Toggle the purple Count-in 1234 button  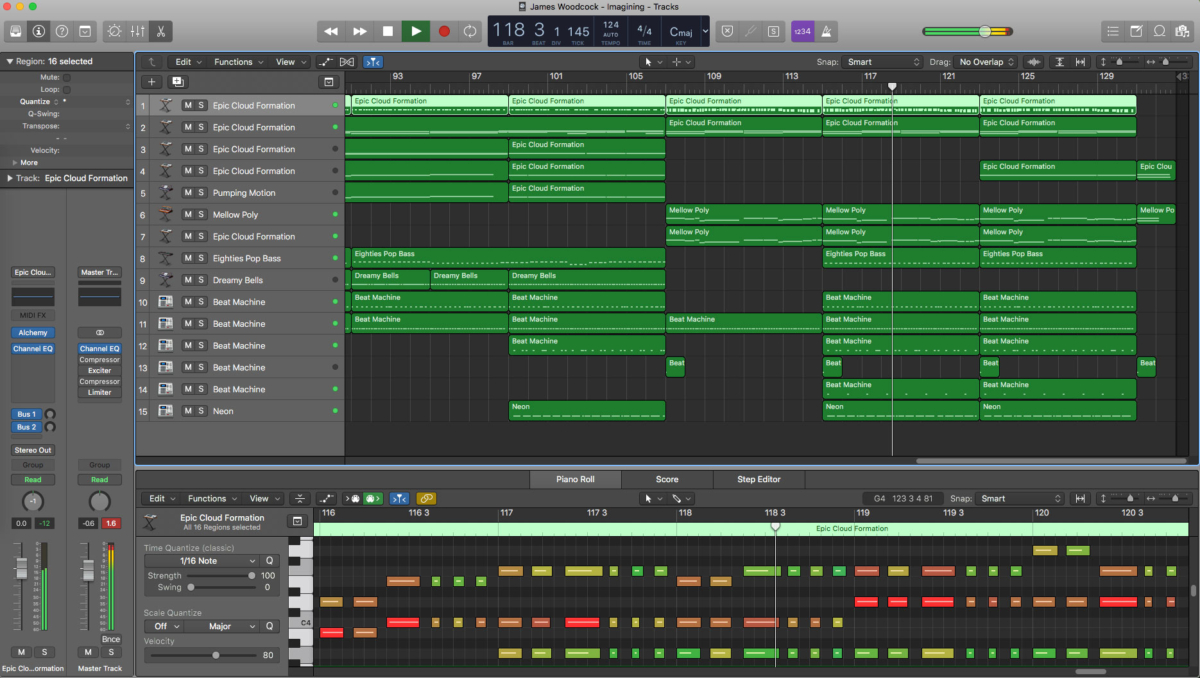[x=802, y=31]
